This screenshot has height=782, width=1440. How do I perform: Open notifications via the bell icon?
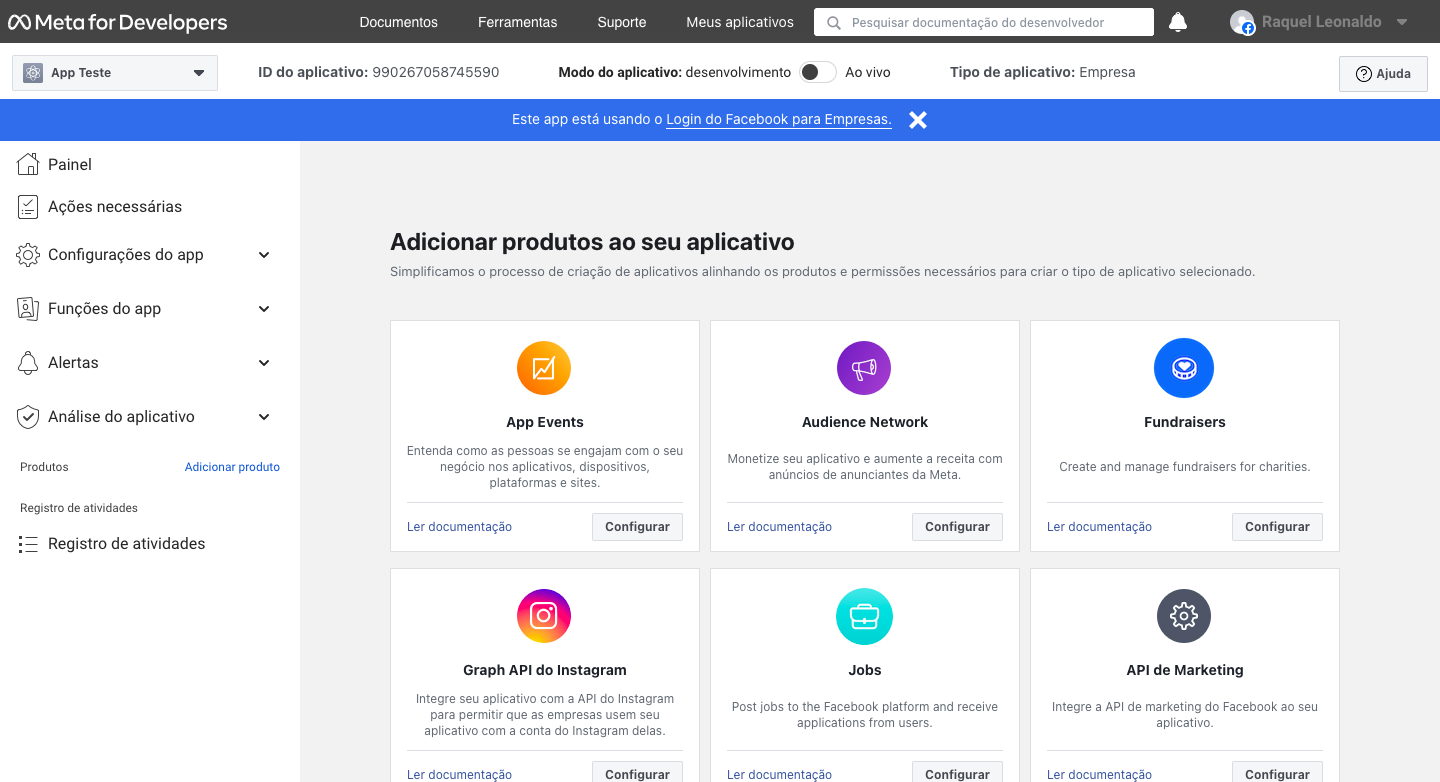[1177, 21]
